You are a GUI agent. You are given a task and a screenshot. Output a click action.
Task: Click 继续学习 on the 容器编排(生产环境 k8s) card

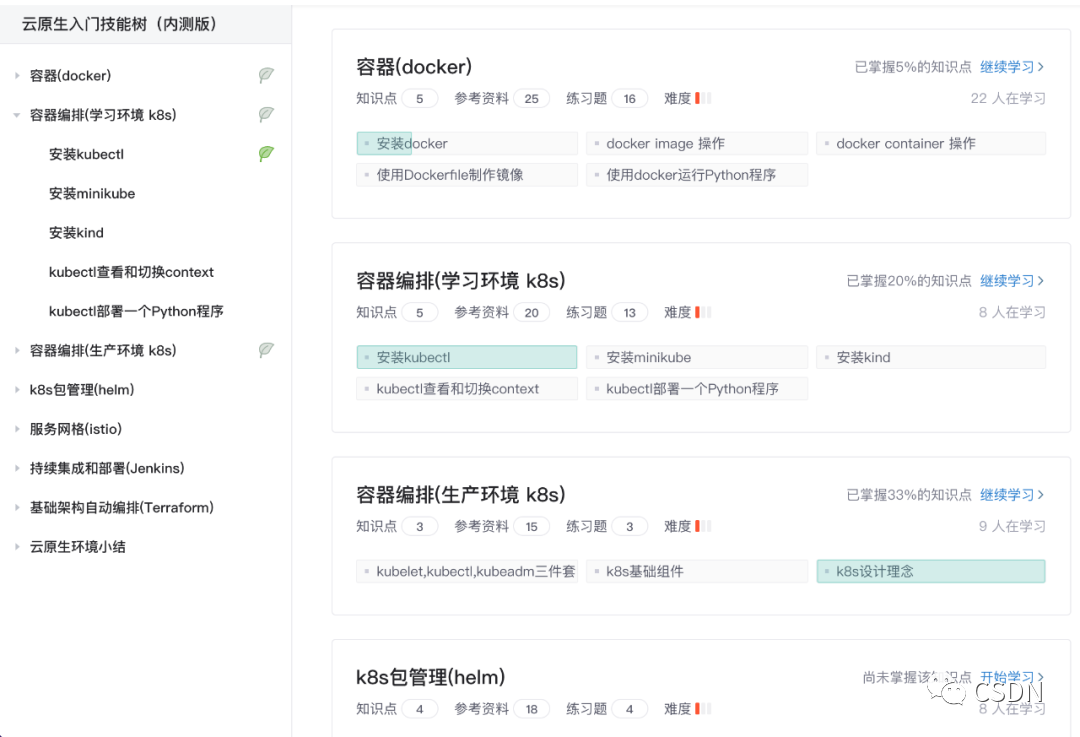pos(1012,495)
